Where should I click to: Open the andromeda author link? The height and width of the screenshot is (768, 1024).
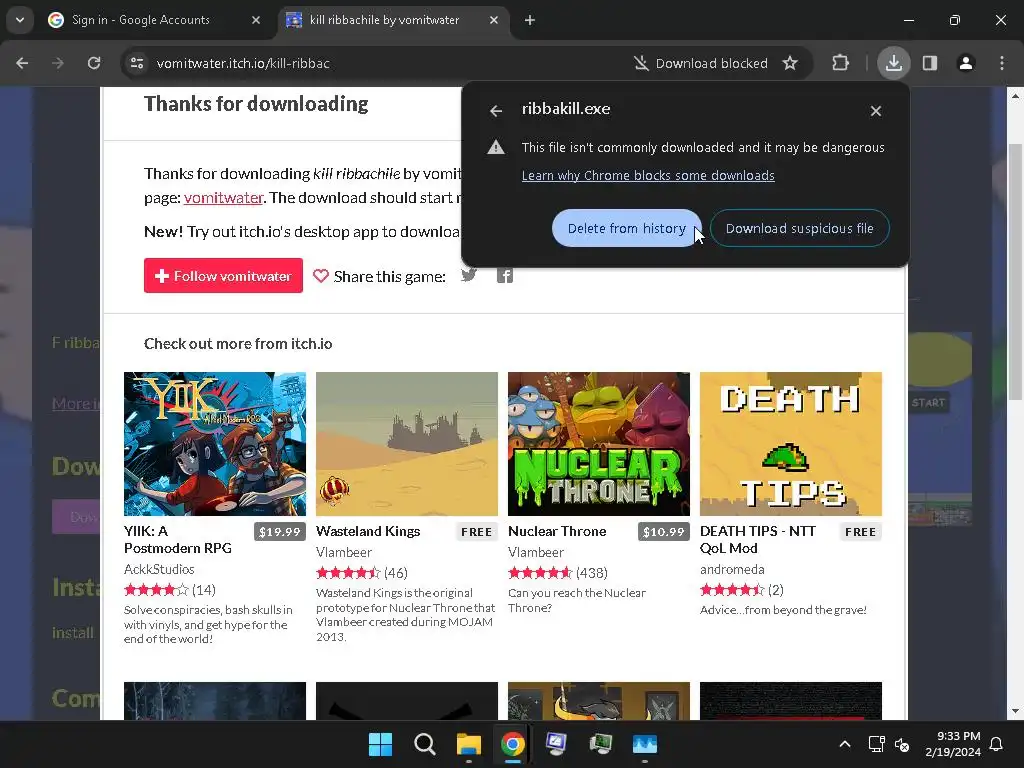(732, 569)
